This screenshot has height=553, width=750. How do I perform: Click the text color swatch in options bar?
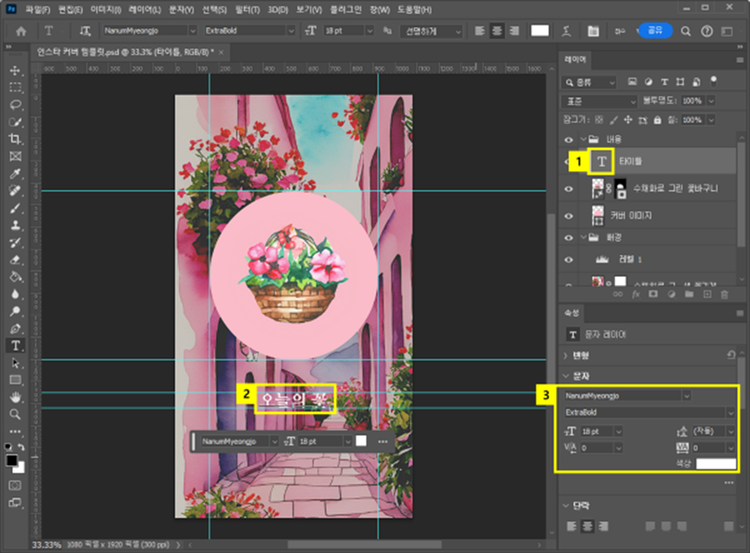tap(540, 31)
